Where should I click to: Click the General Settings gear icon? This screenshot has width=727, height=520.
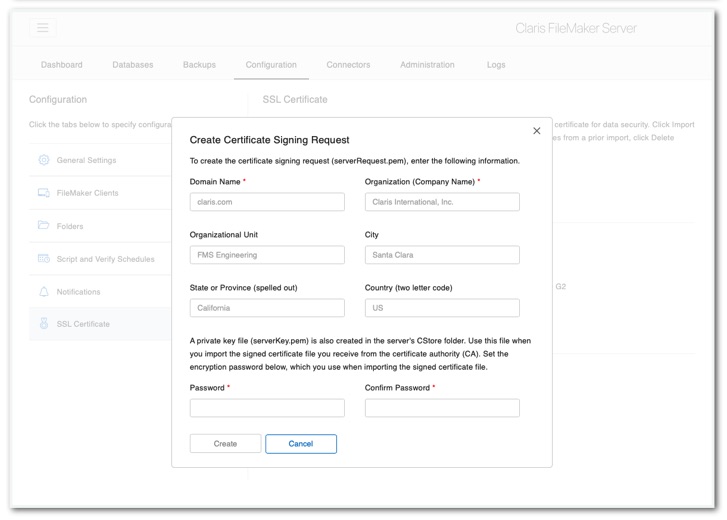pyautogui.click(x=44, y=160)
